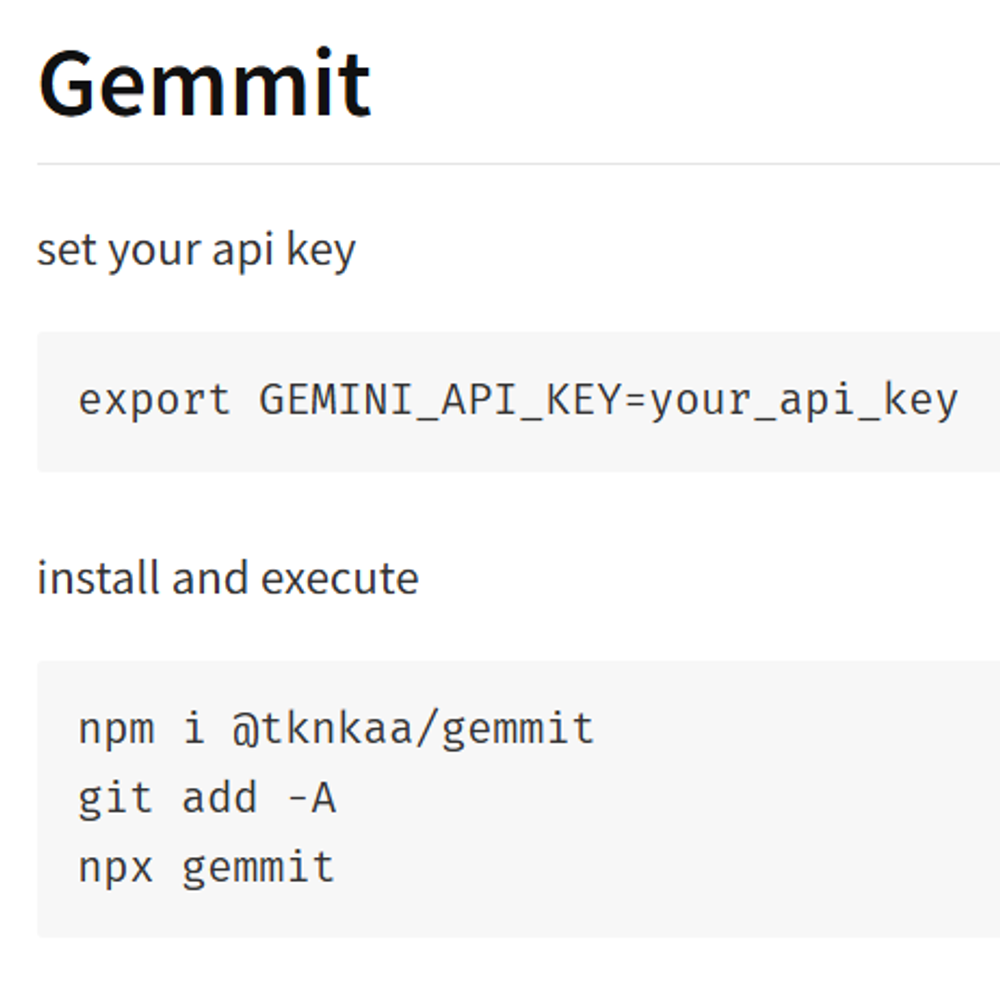Click the word 'execute' in the paragraph

pyautogui.click(x=340, y=578)
